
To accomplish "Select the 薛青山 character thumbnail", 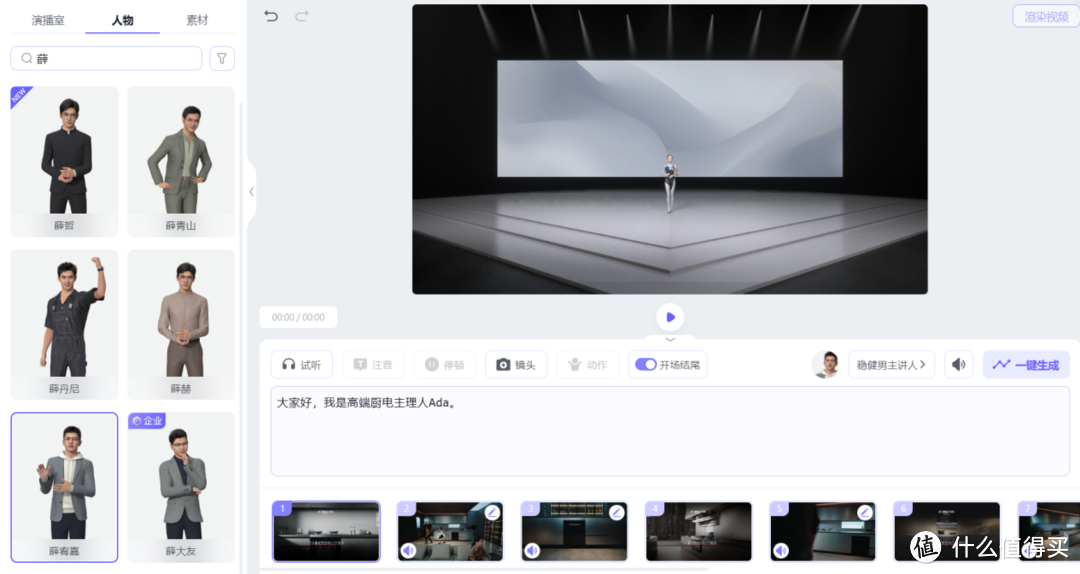I will pos(181,160).
